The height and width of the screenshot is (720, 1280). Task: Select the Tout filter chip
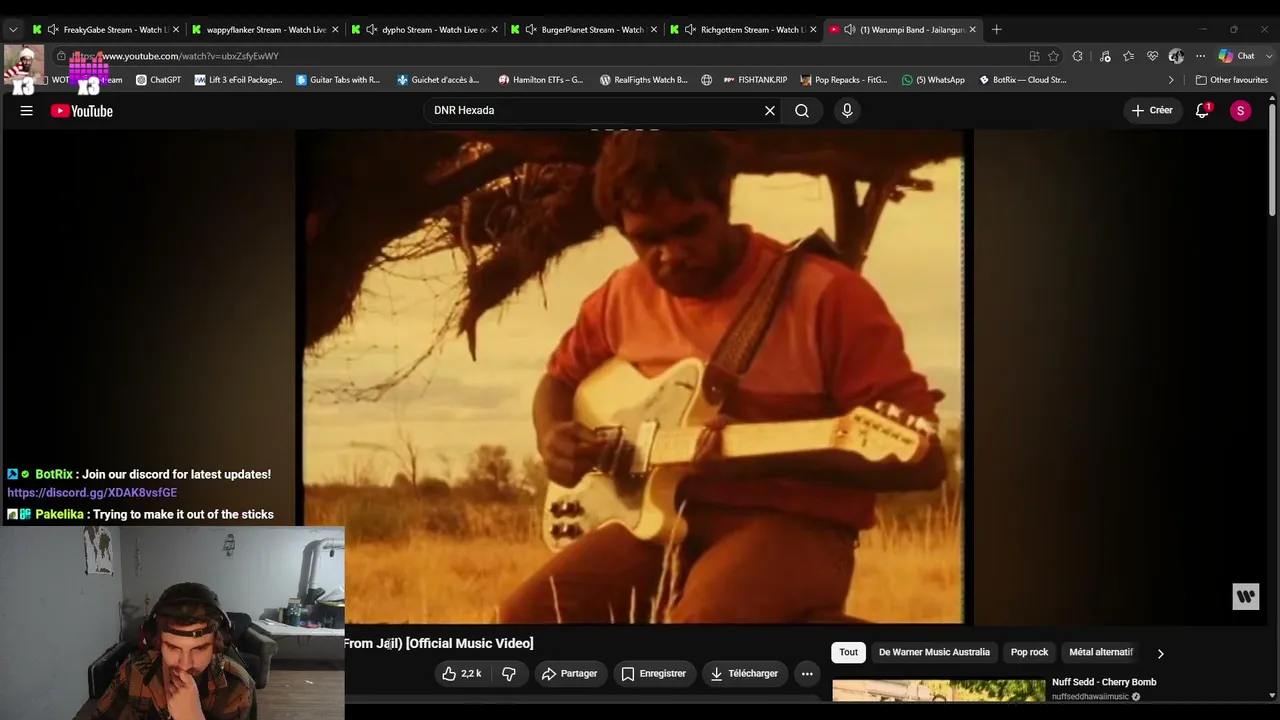point(848,652)
